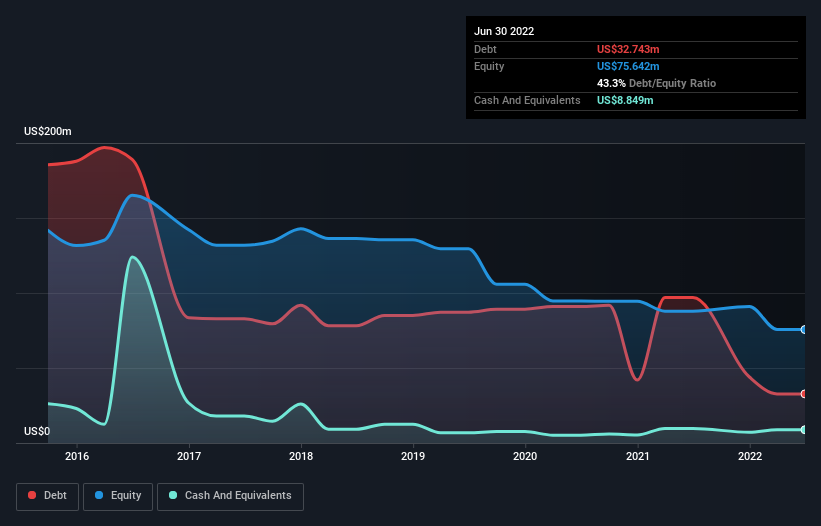Toggle the Equity series legend button
Screen dimensions: 821x526
click(x=118, y=496)
